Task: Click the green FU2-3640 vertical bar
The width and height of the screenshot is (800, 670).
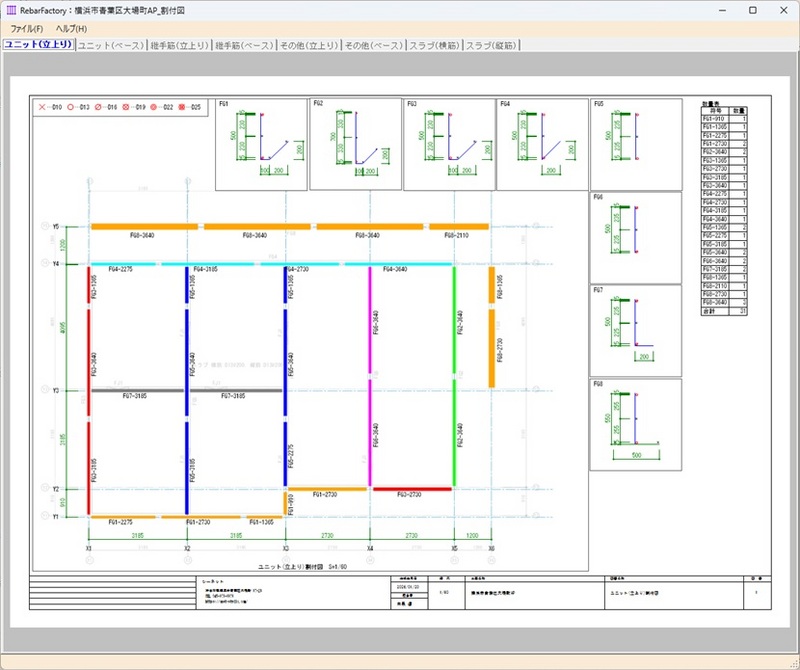Action: 454,320
